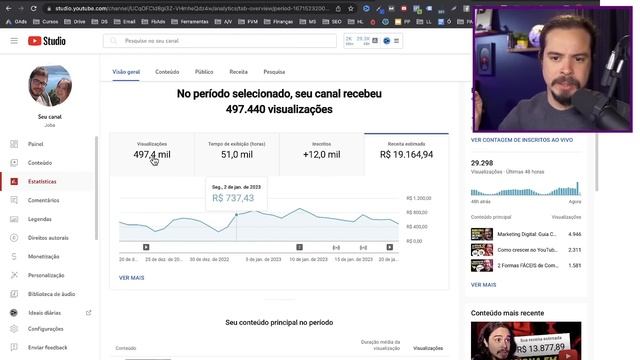The image size is (640, 360).
Task: Click the real-time 48 hours bar chart
Action: point(526,189)
